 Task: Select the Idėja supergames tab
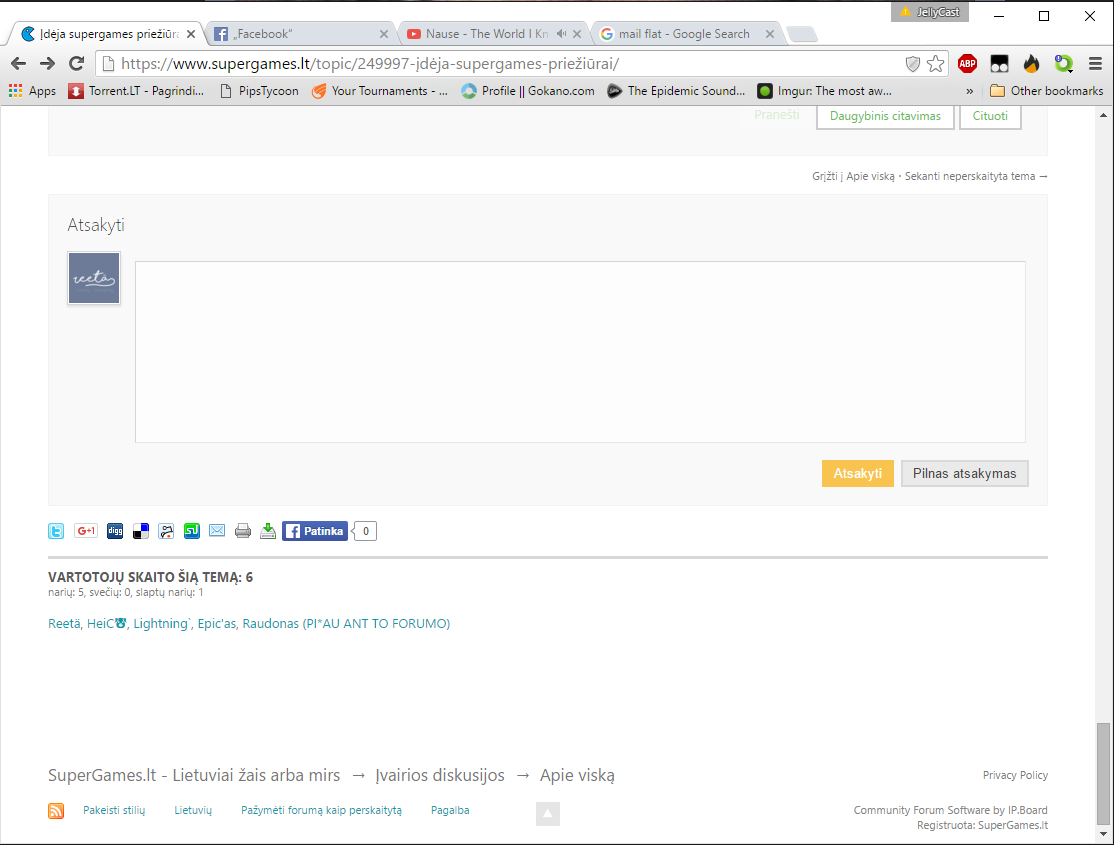107,33
